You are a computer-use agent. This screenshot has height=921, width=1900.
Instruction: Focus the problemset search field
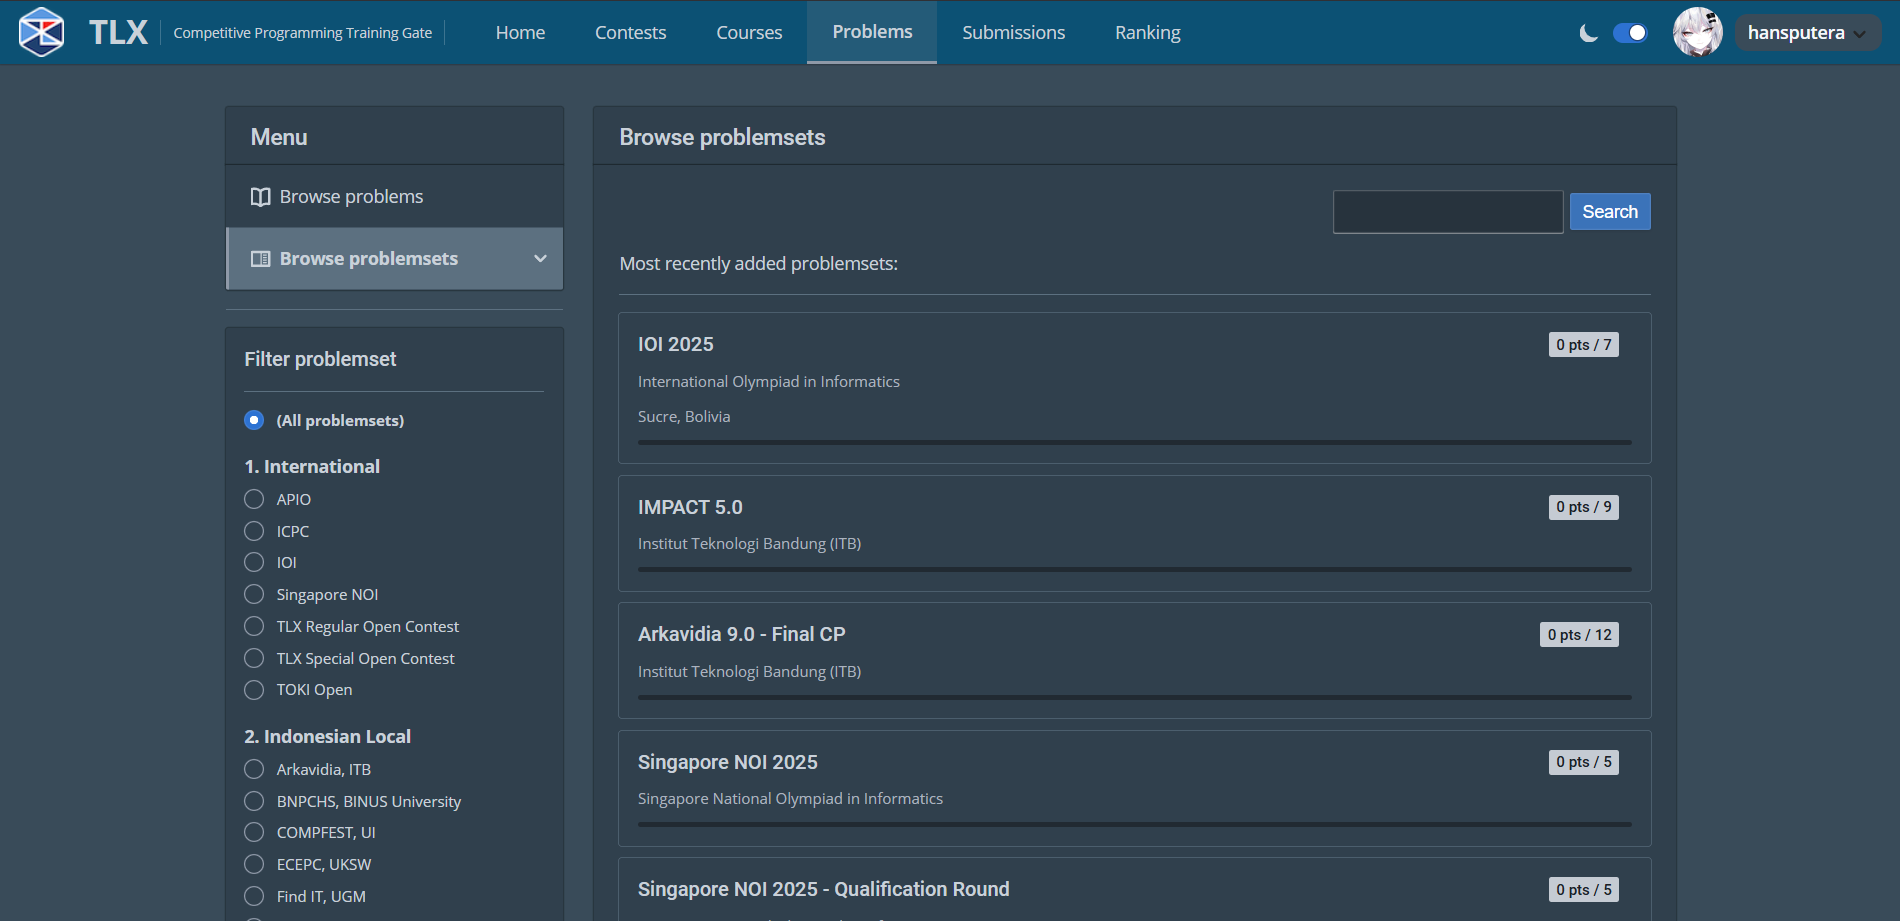coord(1447,212)
